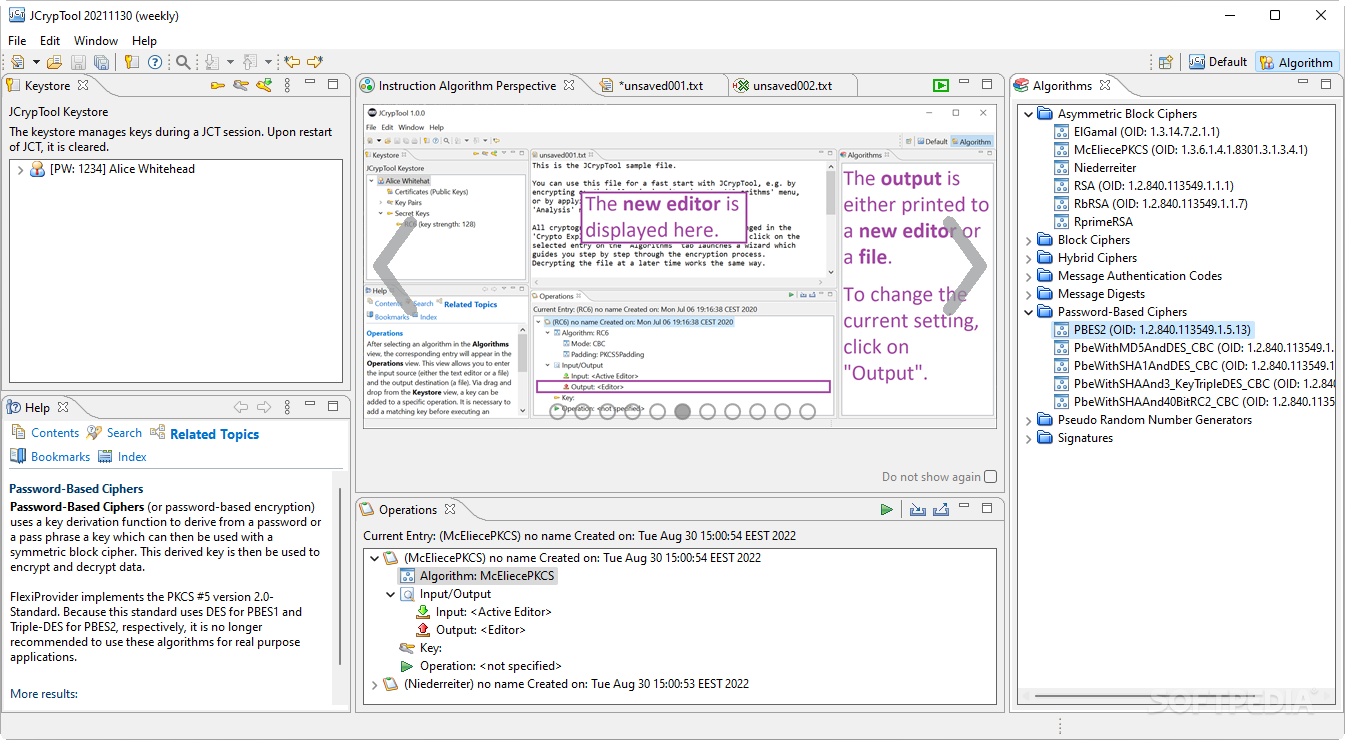This screenshot has height=740, width=1345.
Task: Select the last slide indicator dot
Action: [x=807, y=411]
